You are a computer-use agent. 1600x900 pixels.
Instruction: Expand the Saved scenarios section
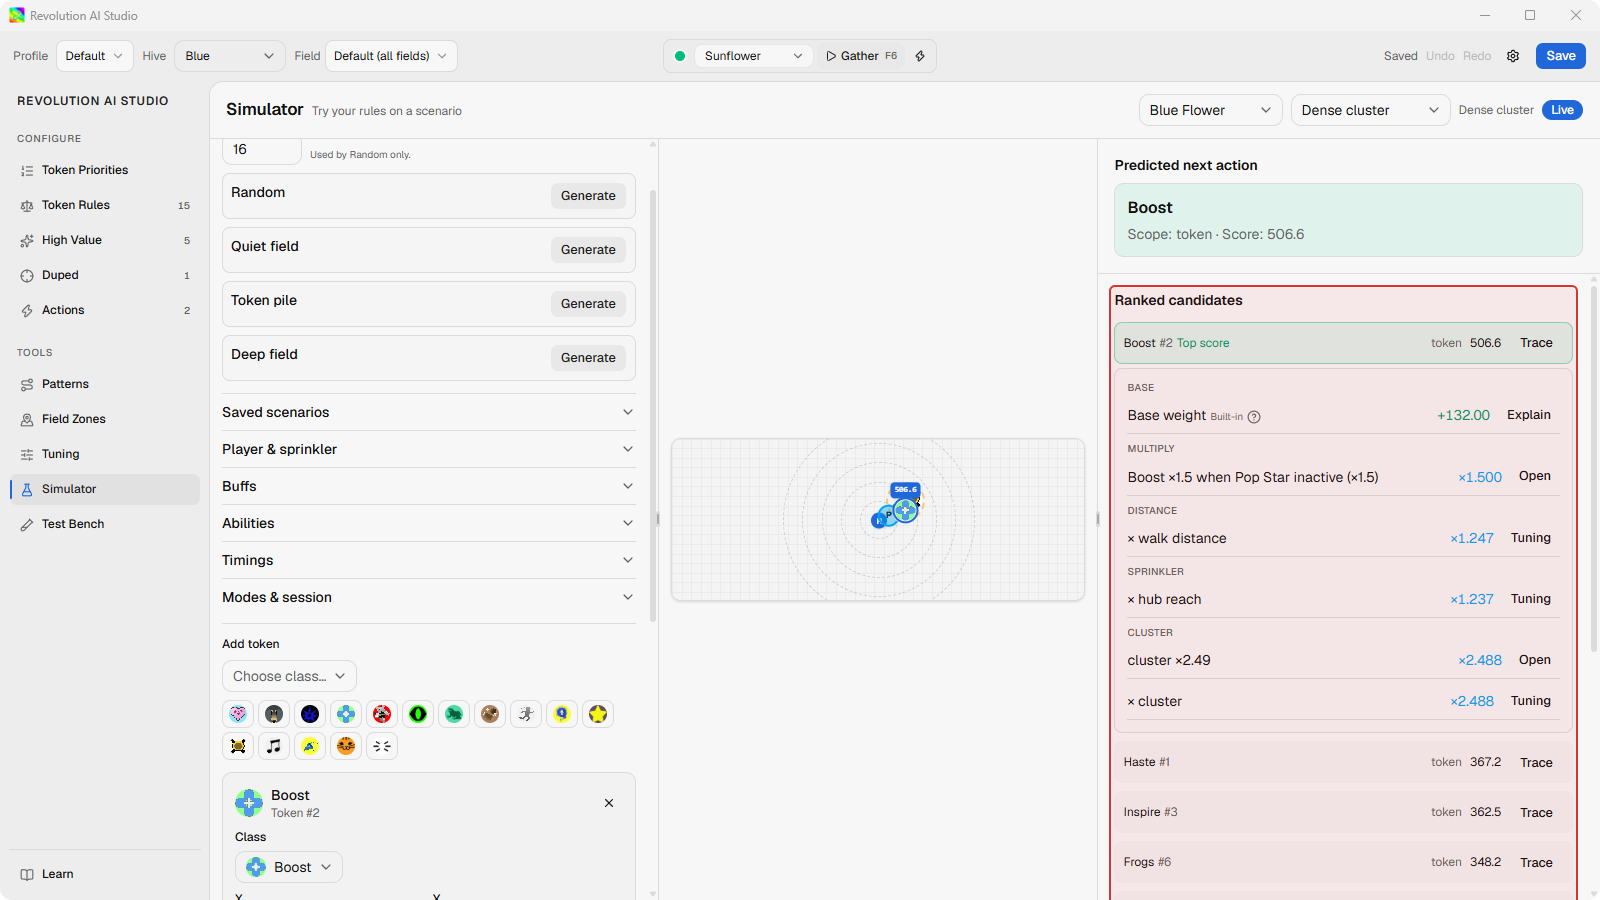tap(428, 412)
